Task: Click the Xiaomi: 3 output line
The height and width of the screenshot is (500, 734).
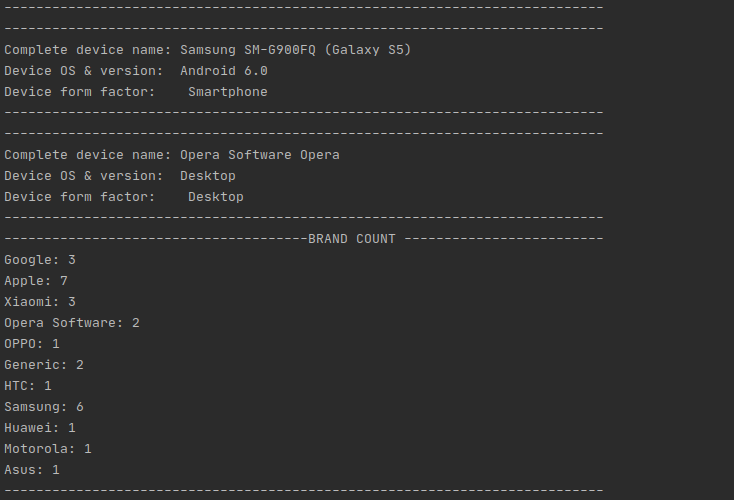Action: tap(40, 302)
